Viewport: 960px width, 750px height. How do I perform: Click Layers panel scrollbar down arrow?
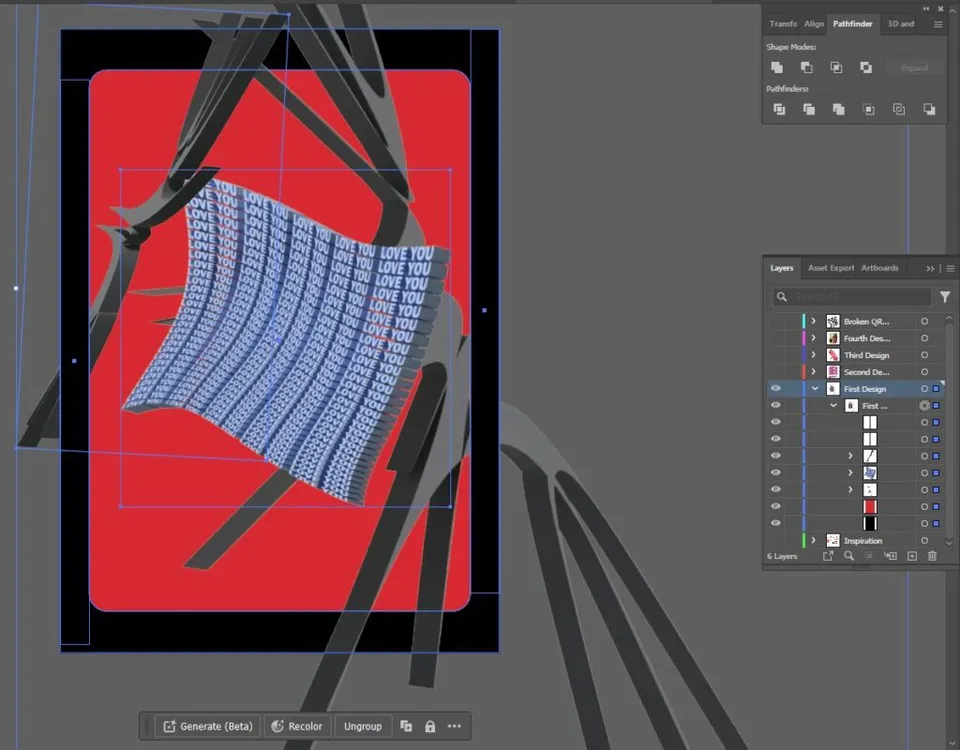click(x=949, y=542)
